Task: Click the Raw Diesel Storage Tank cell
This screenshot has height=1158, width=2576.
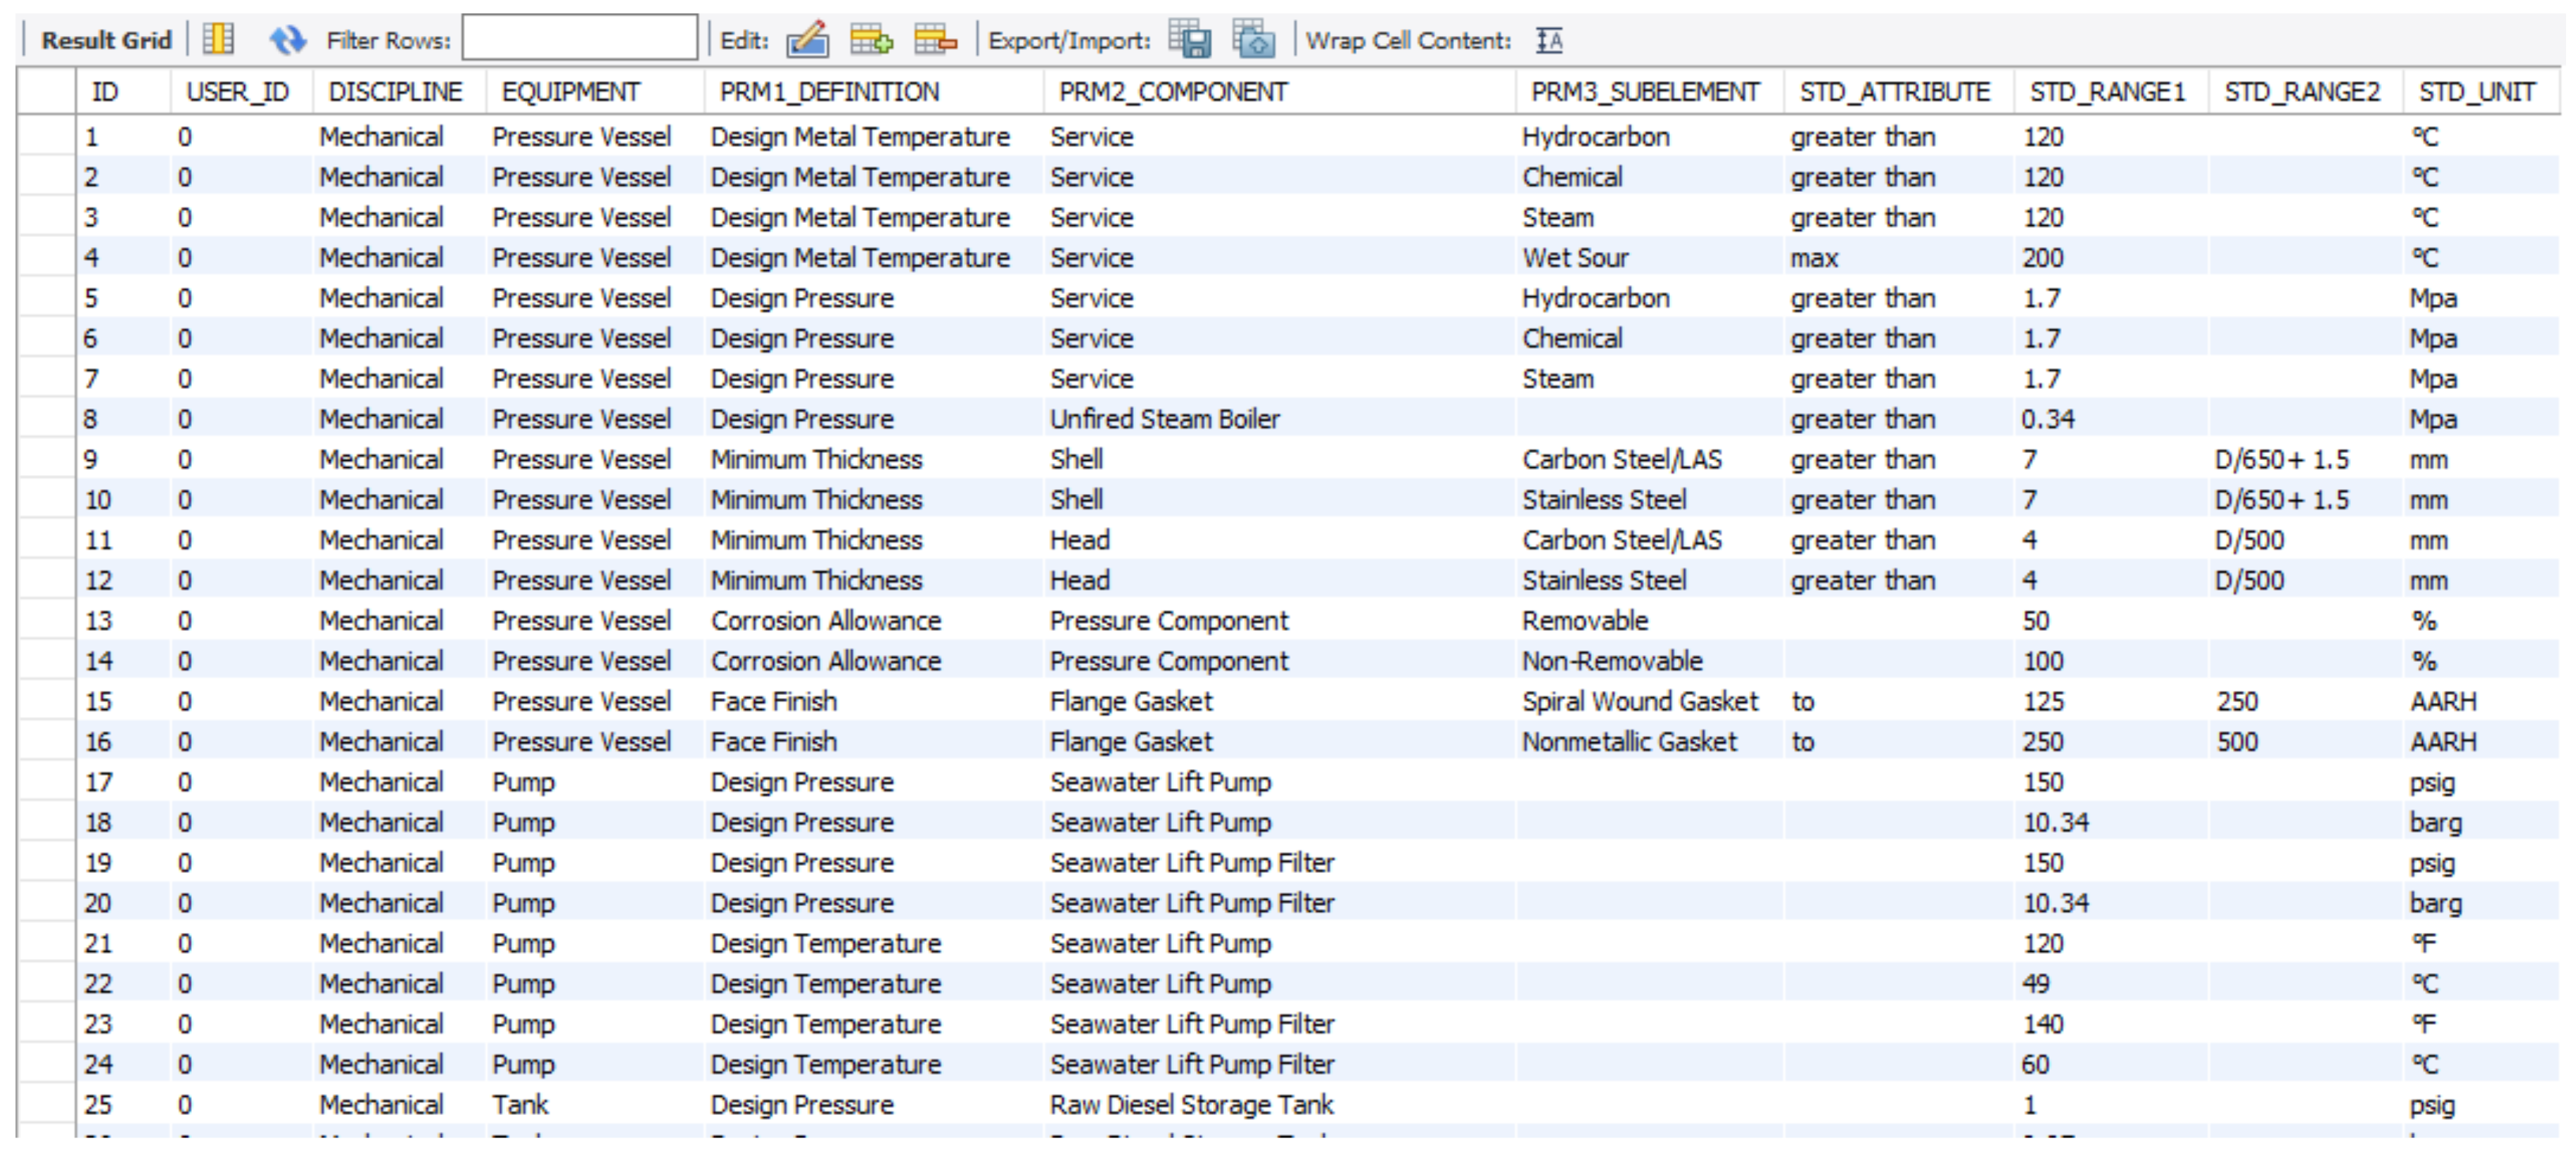Action: coord(1191,1105)
